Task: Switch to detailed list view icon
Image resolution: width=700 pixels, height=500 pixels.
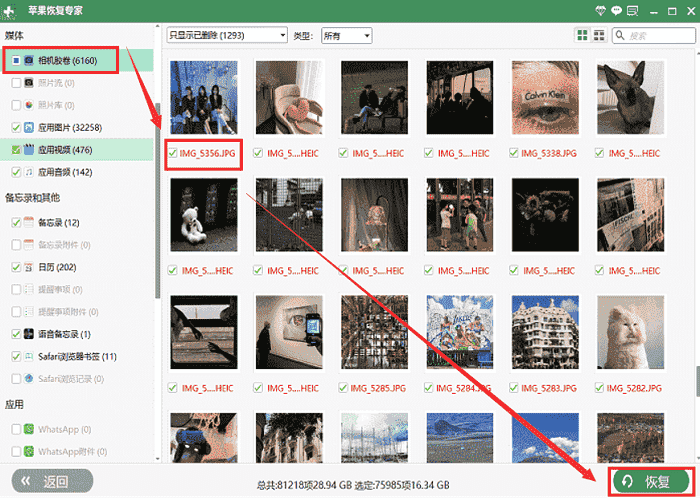Action: pos(599,36)
